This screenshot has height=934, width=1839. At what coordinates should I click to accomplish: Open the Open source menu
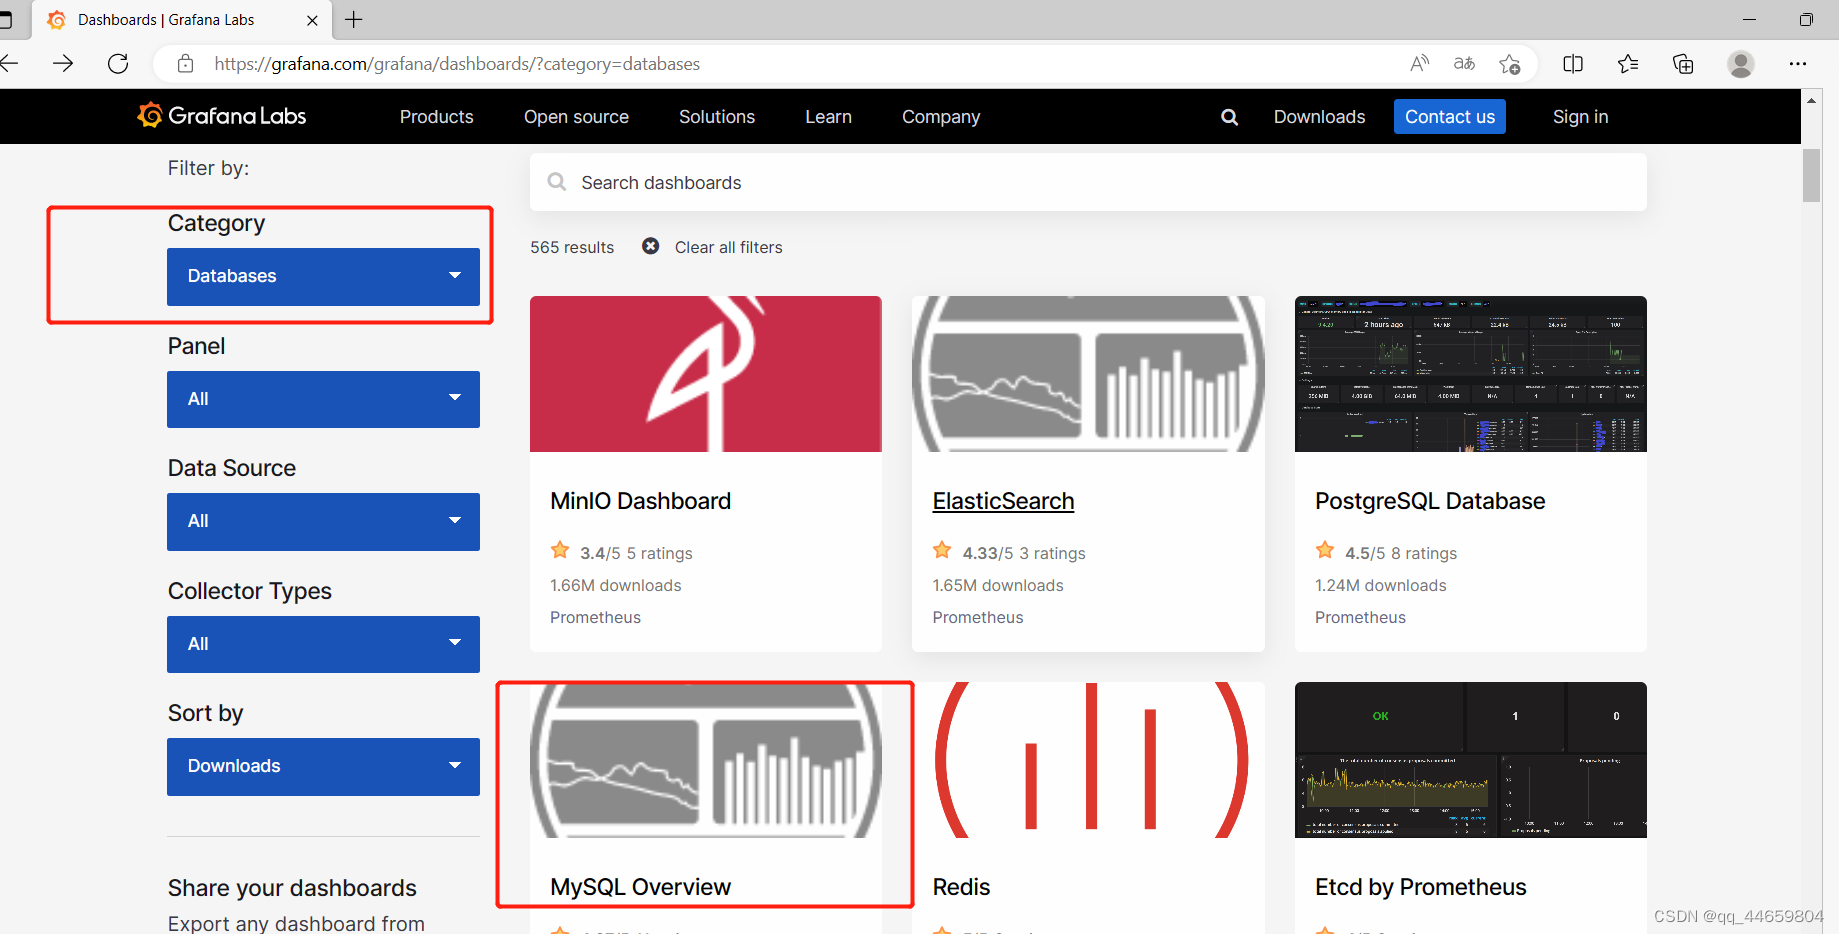[x=576, y=117]
